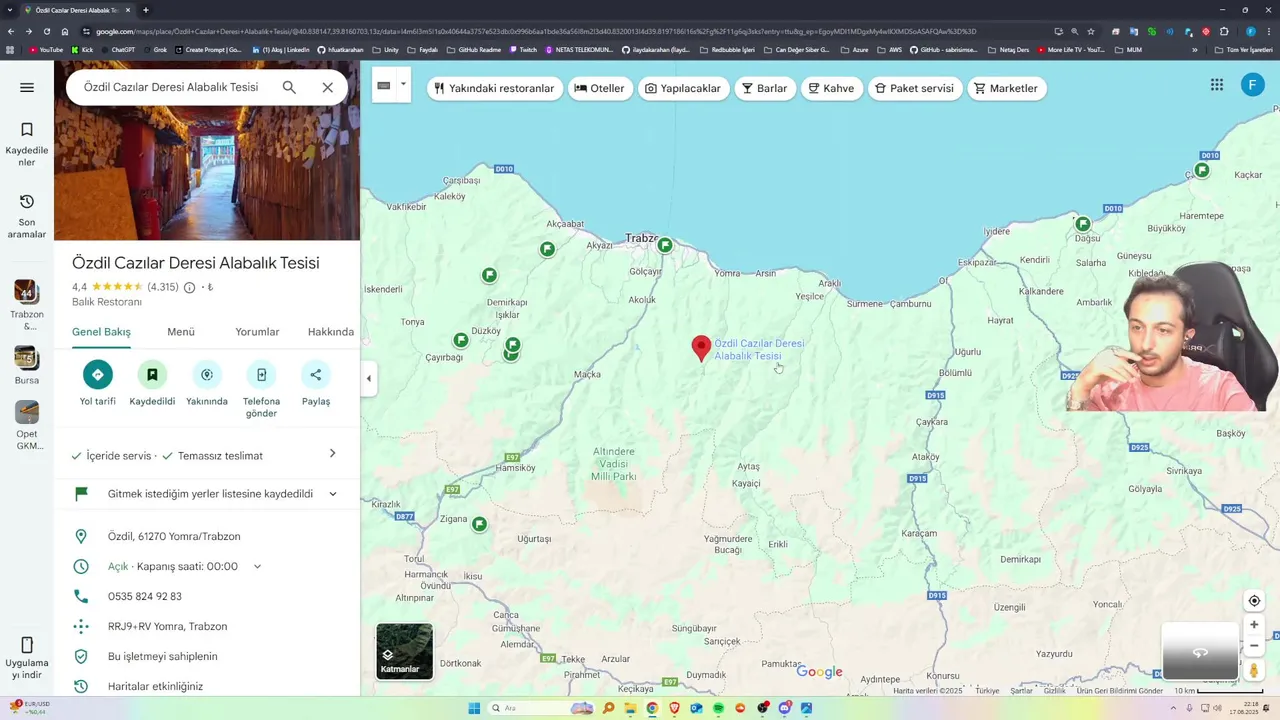
Task: Select the Paket servisi chip
Action: [x=915, y=88]
